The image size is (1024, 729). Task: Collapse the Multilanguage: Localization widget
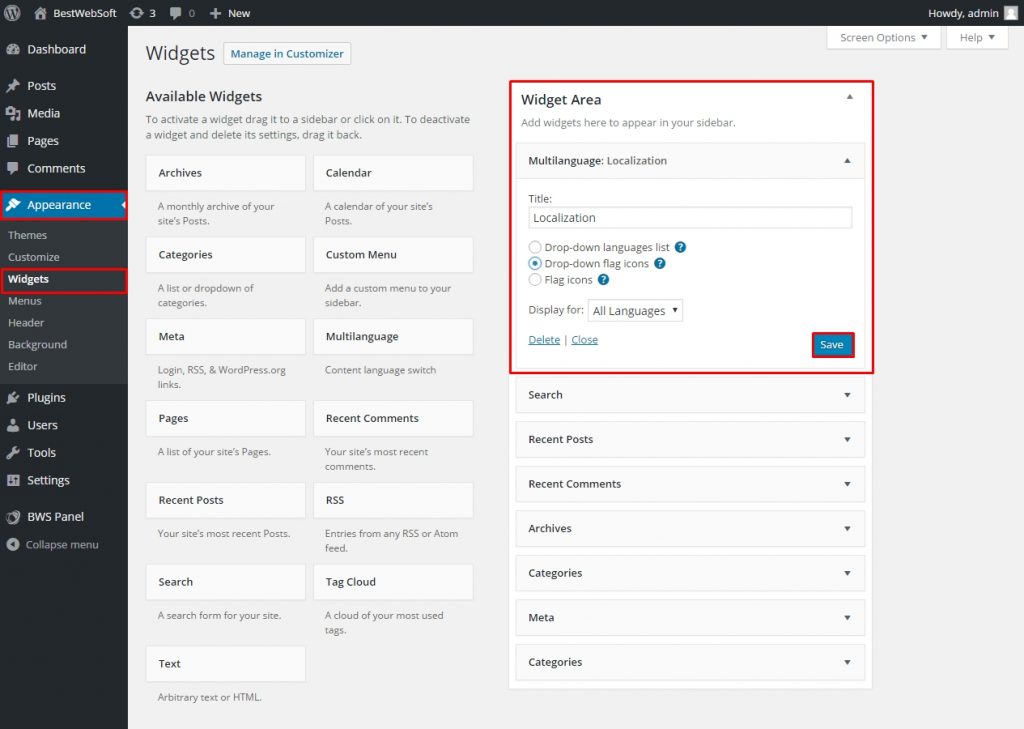[x=848, y=160]
